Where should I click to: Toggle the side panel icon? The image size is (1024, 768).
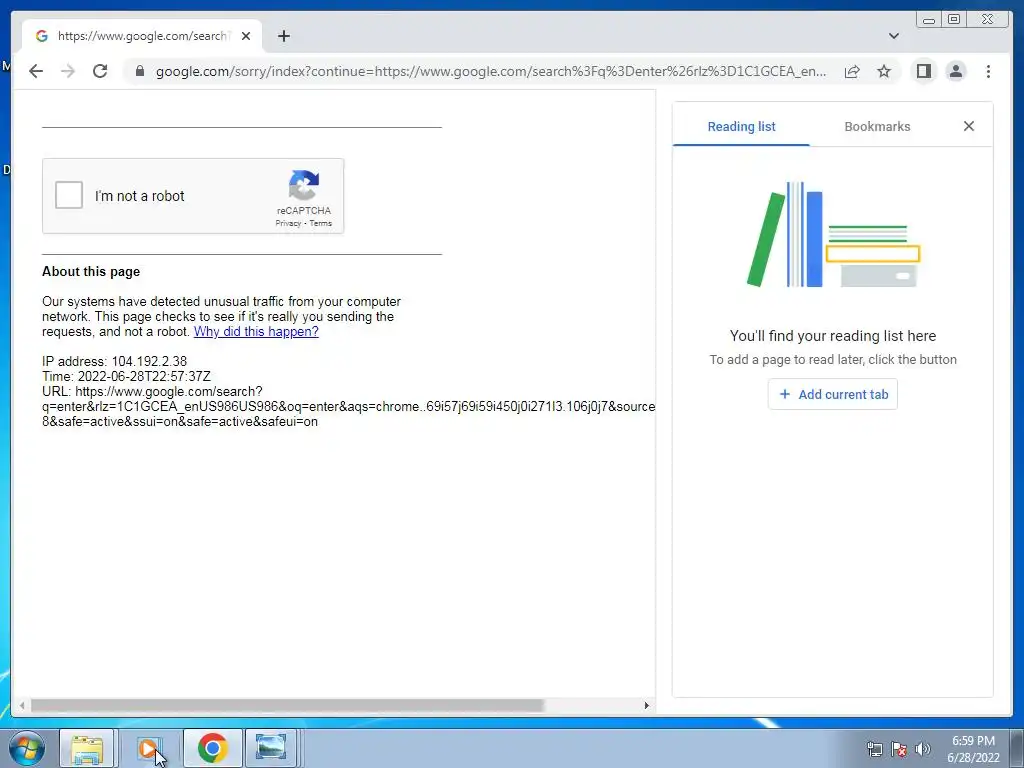(923, 71)
